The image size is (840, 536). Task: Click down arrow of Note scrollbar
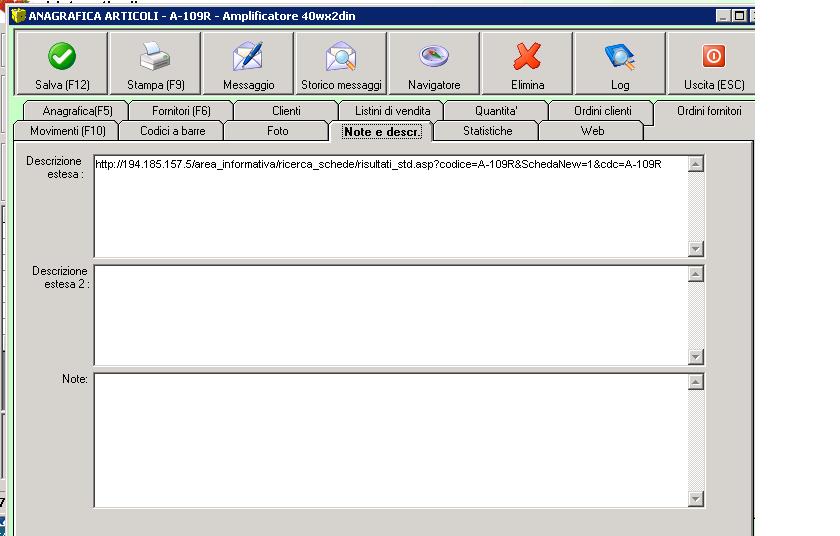pyautogui.click(x=695, y=499)
